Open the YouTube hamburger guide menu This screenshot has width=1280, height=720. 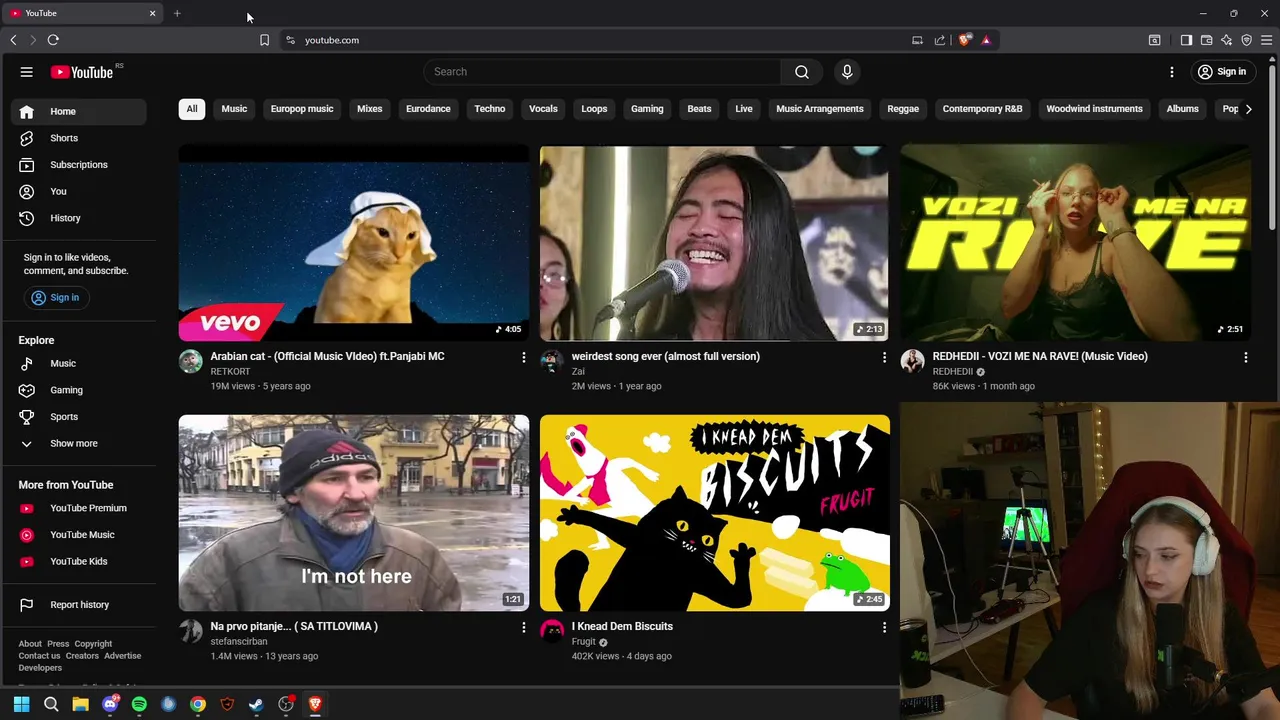27,72
